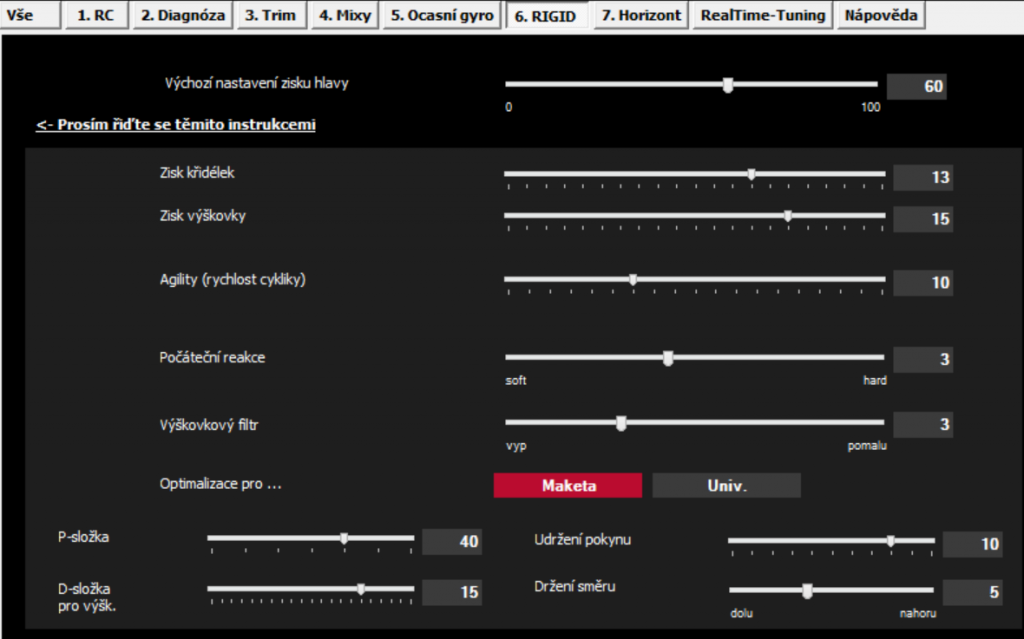Select Maketa optimization mode

568,486
